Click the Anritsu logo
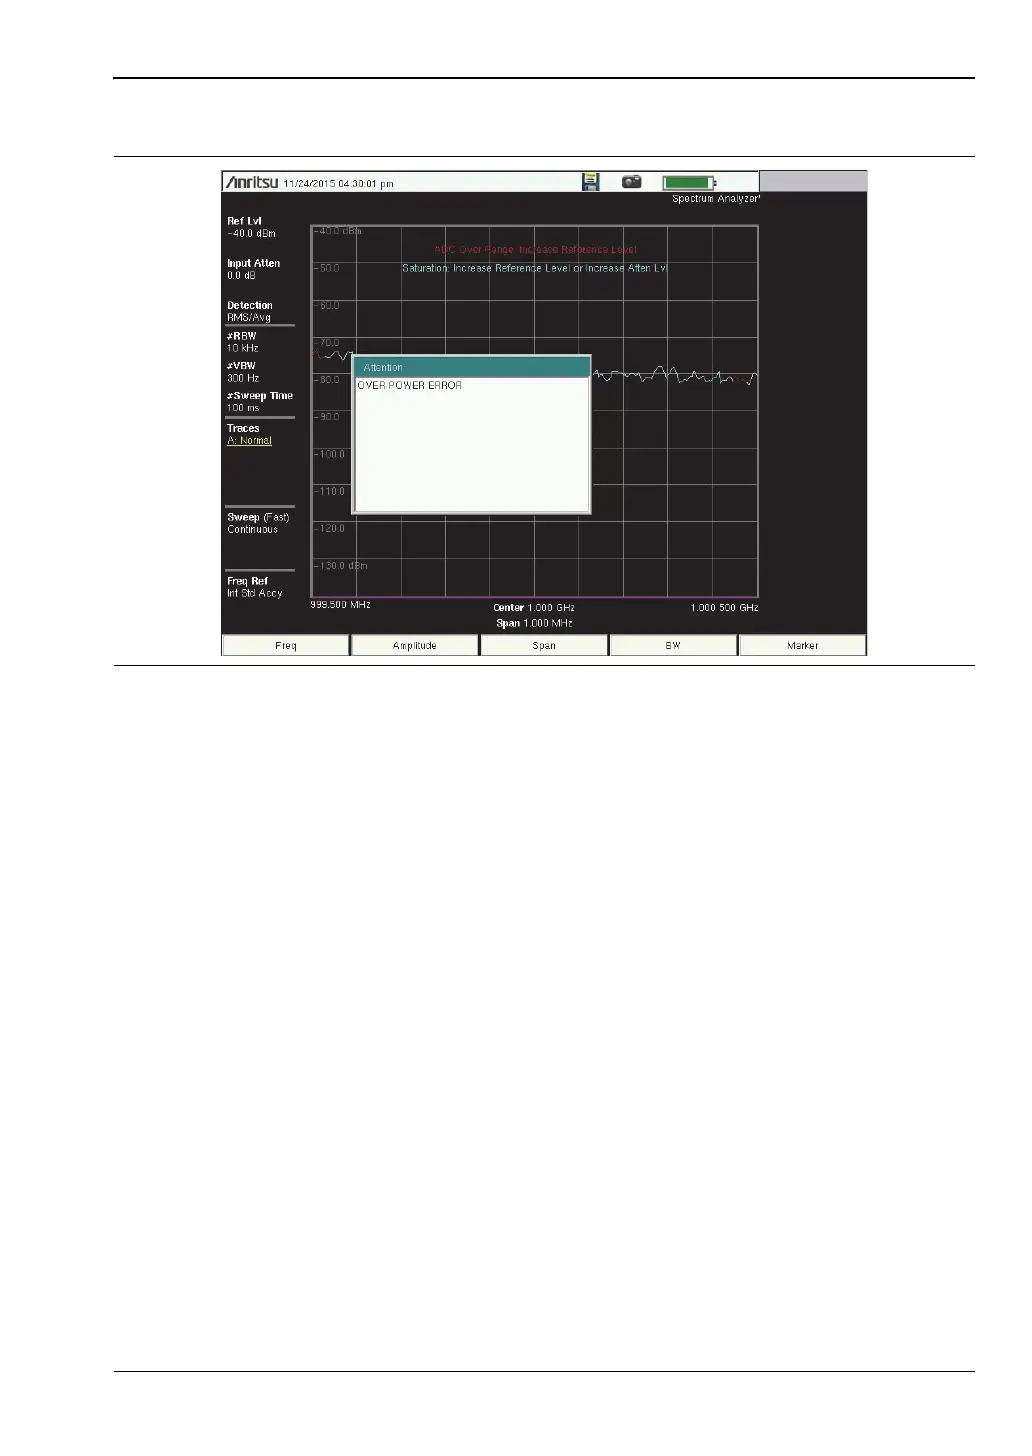Image resolution: width=1032 pixels, height=1456 pixels. pyautogui.click(x=251, y=183)
